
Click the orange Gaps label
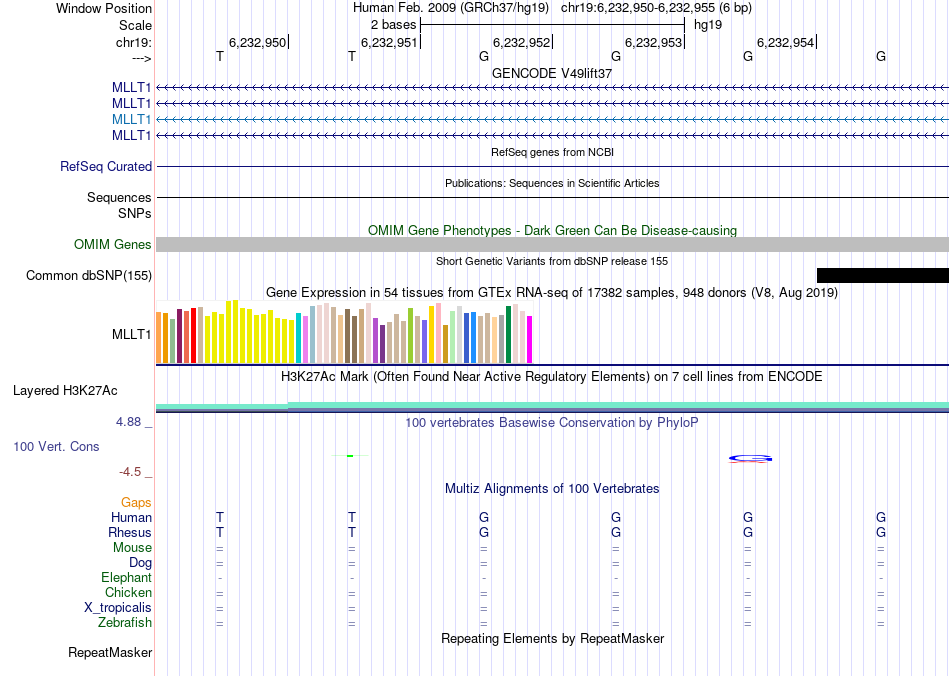coord(136,502)
